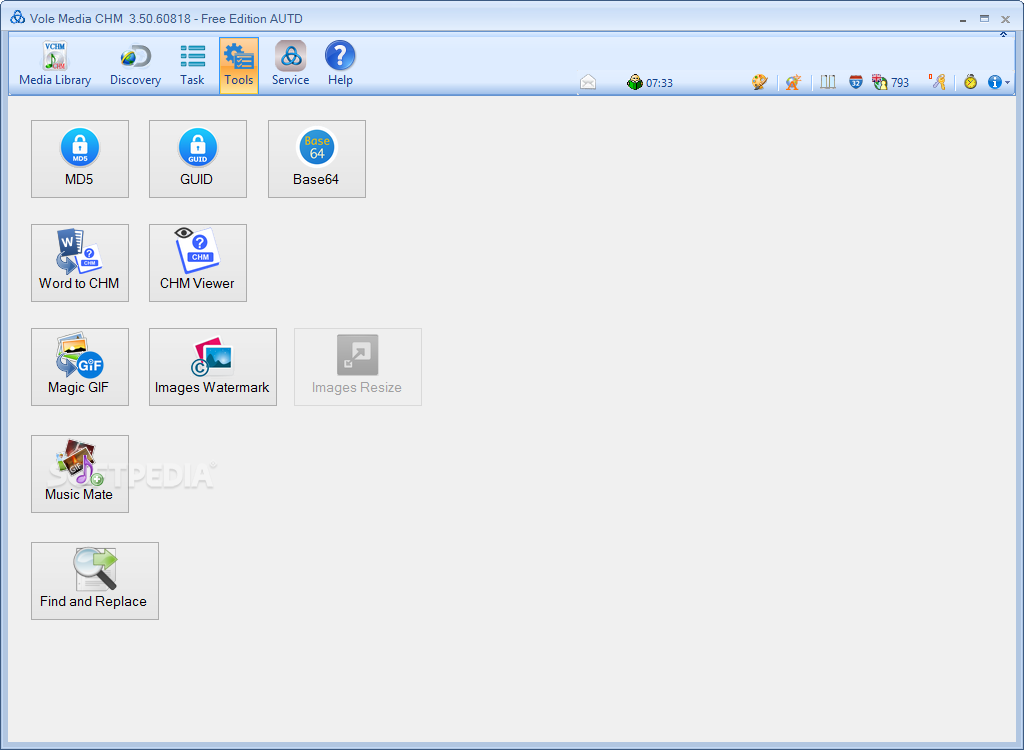Open the Magic GIF tool
The height and width of the screenshot is (750, 1024).
(80, 367)
